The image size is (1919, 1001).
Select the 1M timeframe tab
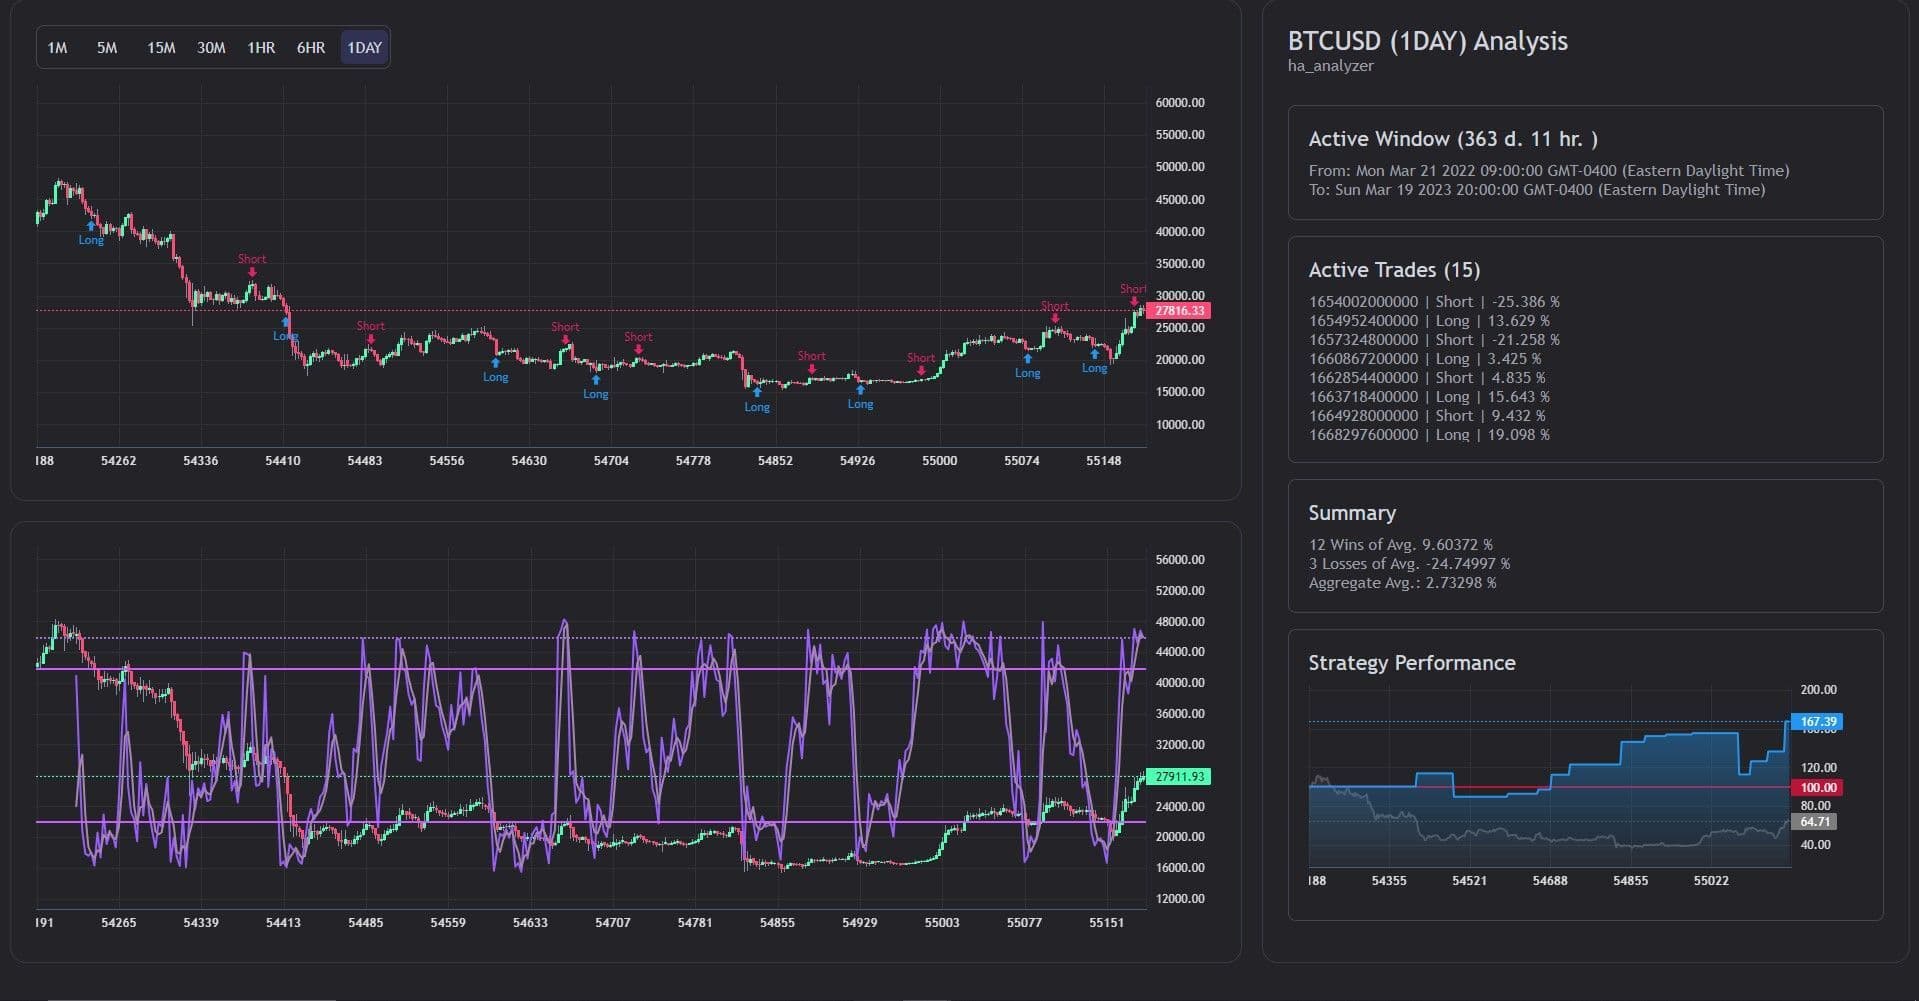click(x=57, y=48)
